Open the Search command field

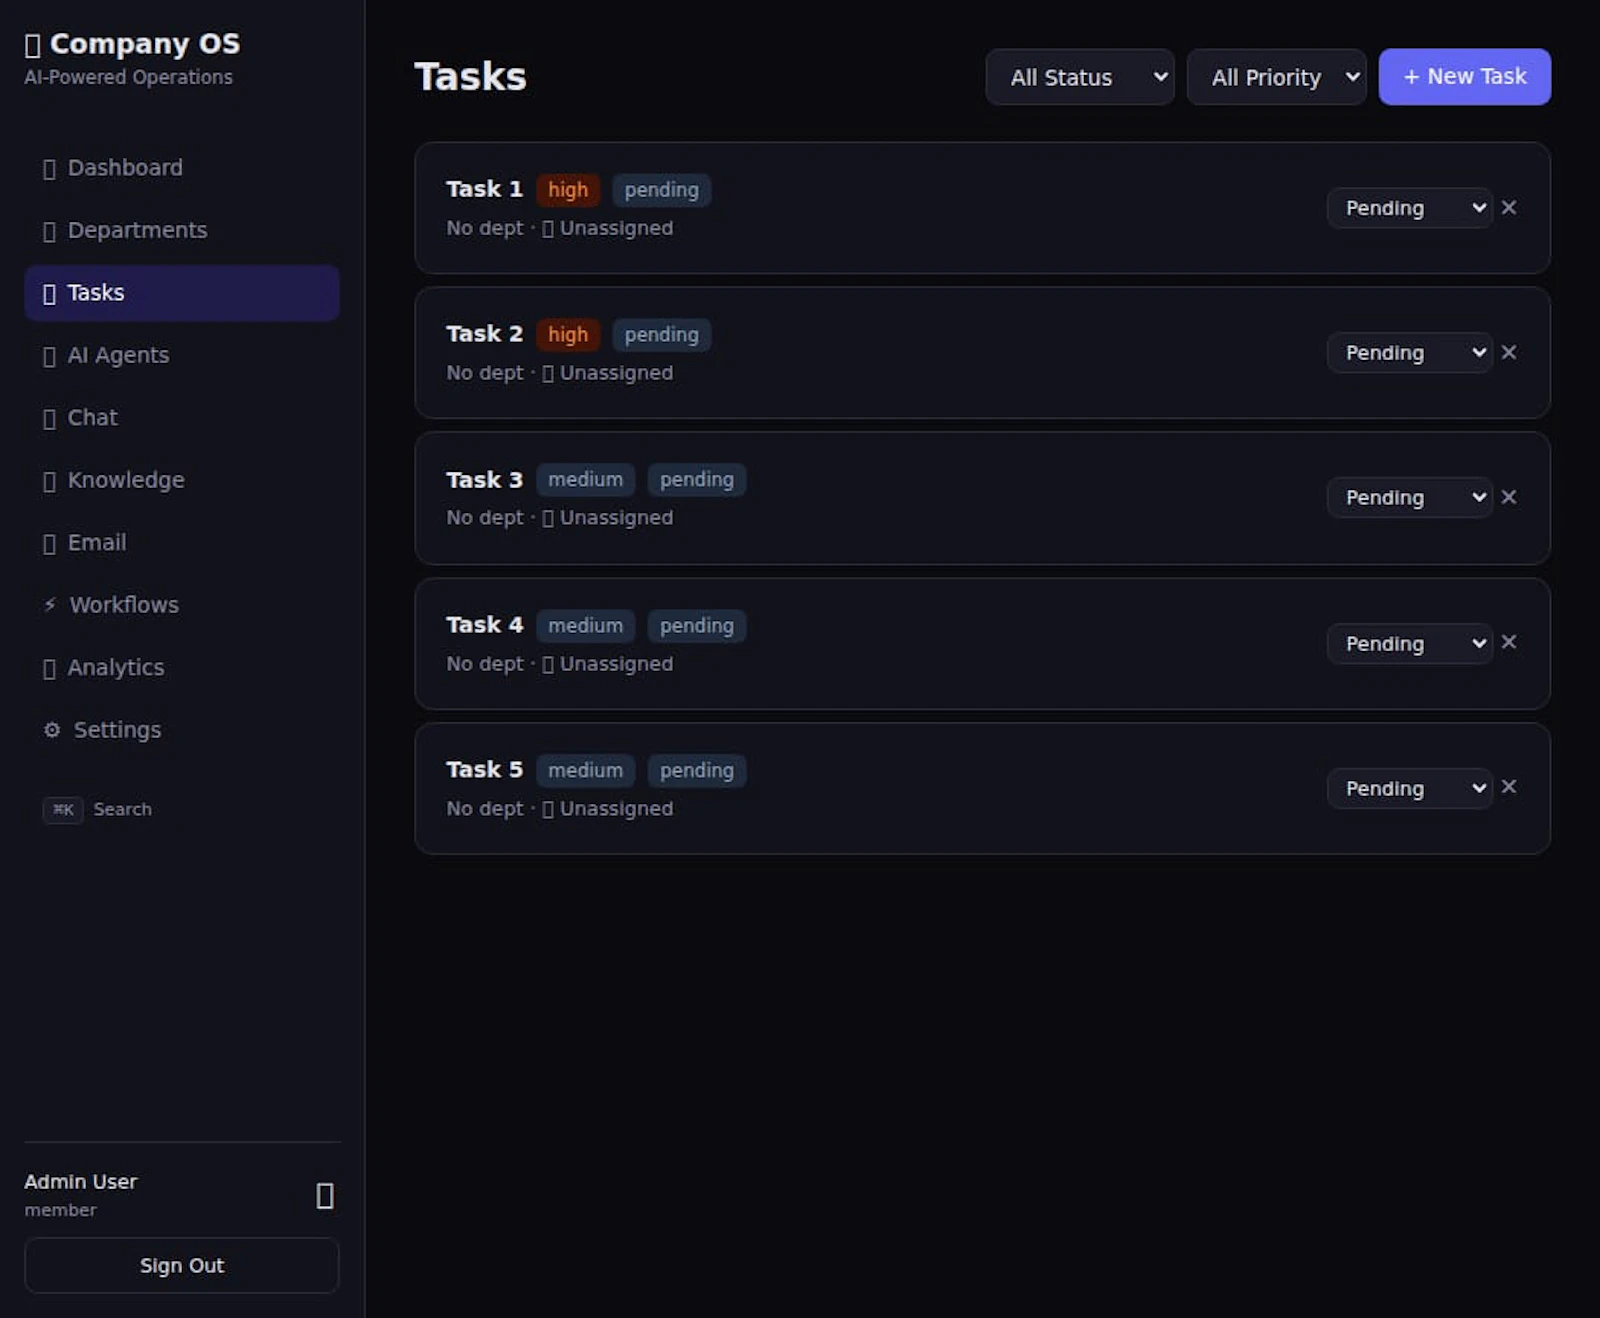(98, 809)
